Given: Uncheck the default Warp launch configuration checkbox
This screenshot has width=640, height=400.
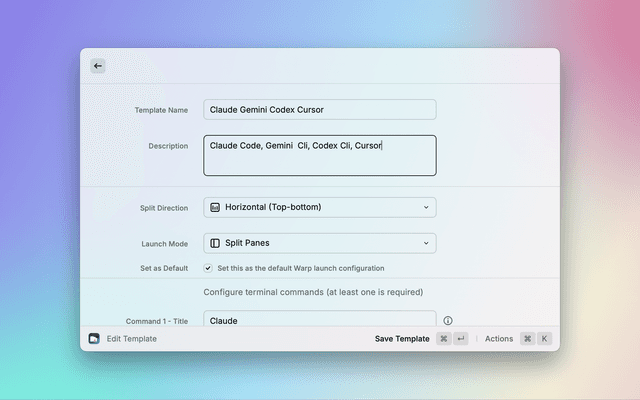Looking at the screenshot, I should coord(208,268).
